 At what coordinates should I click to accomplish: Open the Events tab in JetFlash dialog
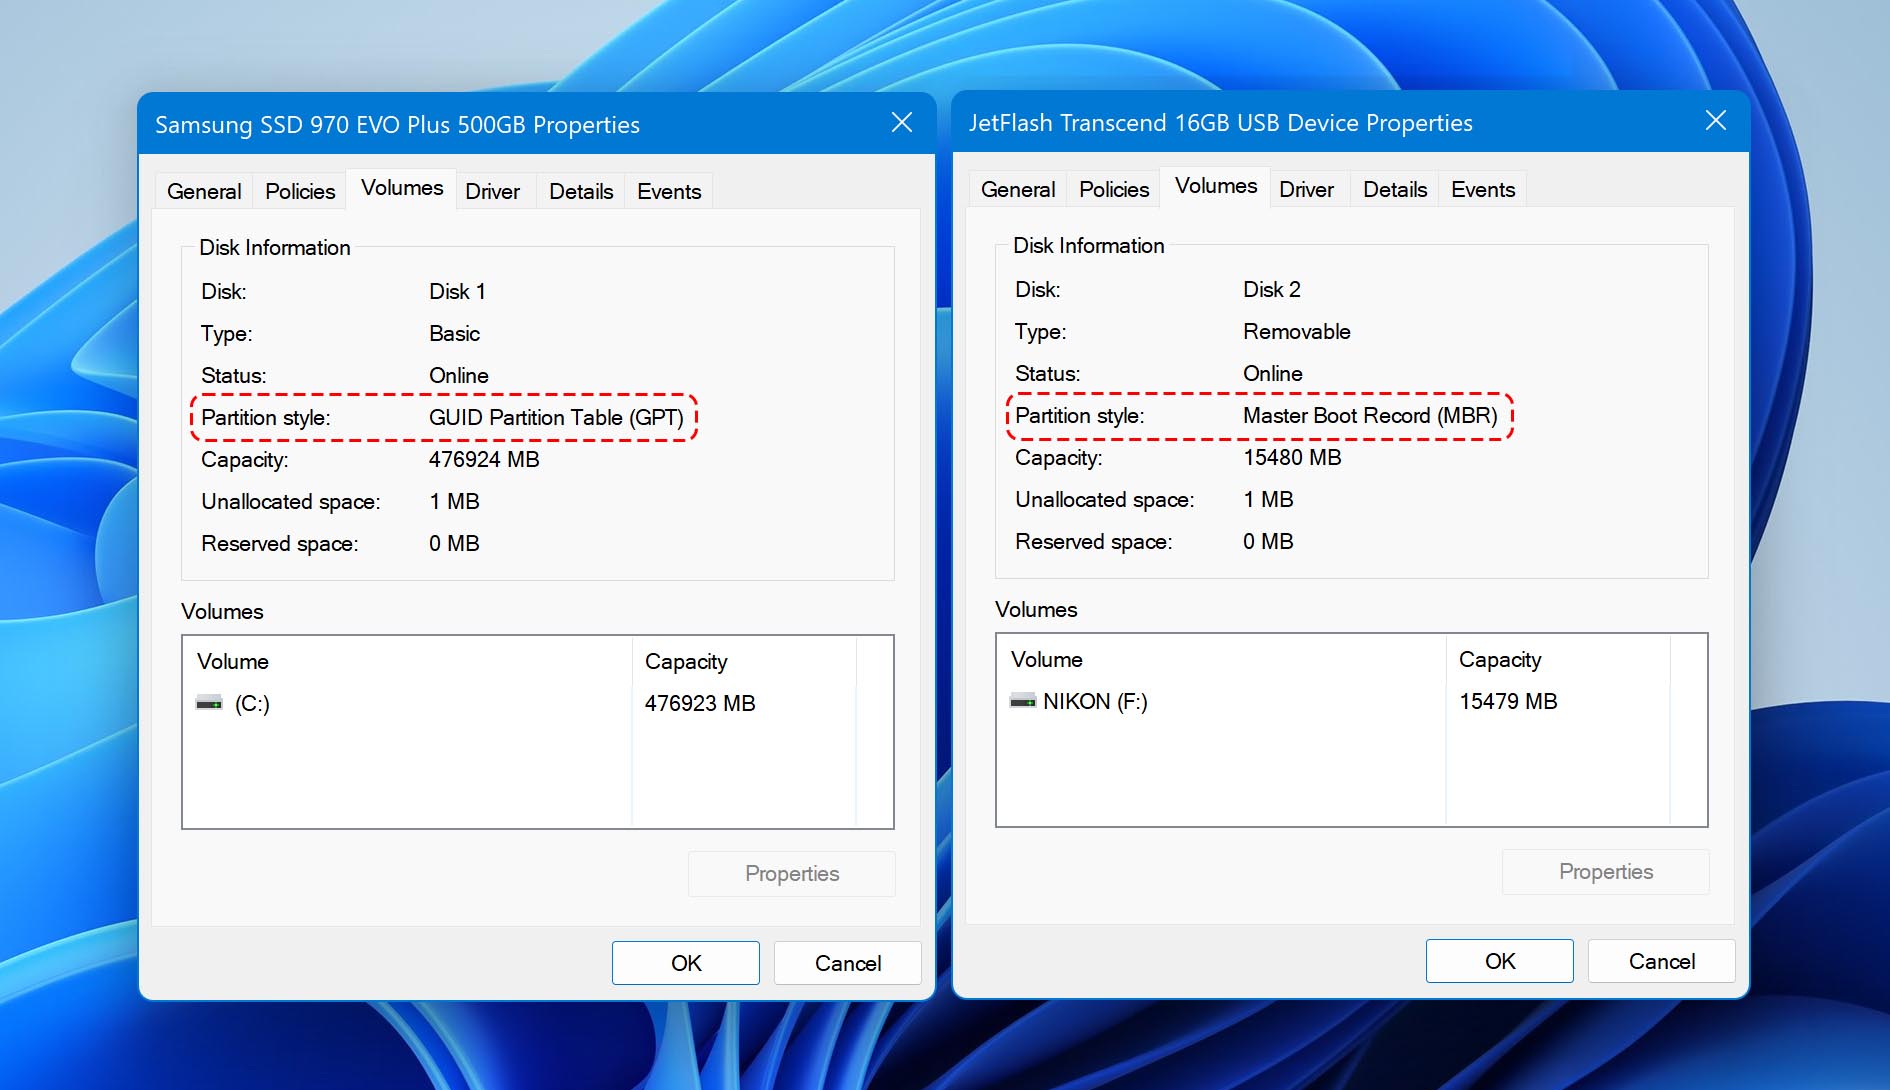(x=1482, y=189)
